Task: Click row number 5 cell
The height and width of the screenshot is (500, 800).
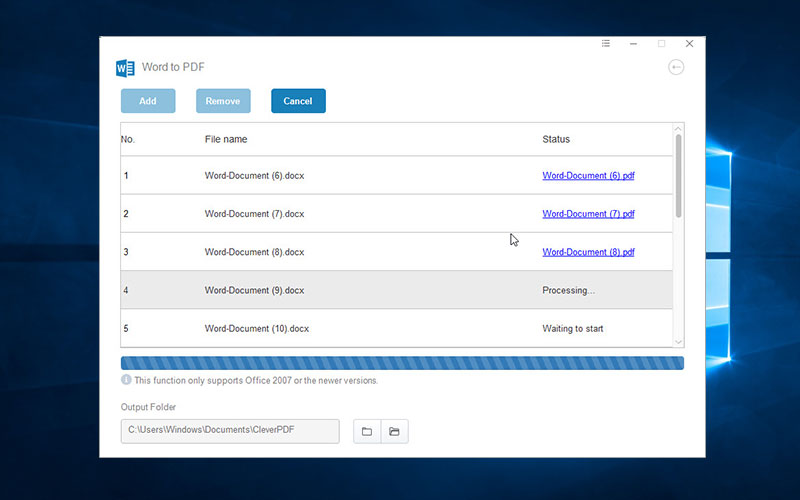Action: (x=126, y=329)
